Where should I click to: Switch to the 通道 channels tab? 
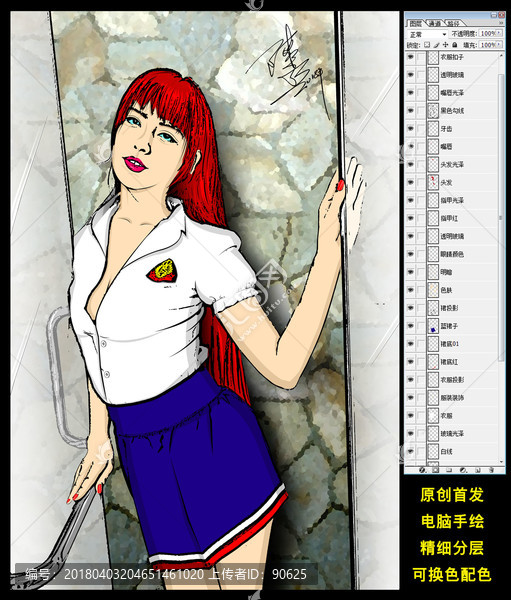point(434,24)
